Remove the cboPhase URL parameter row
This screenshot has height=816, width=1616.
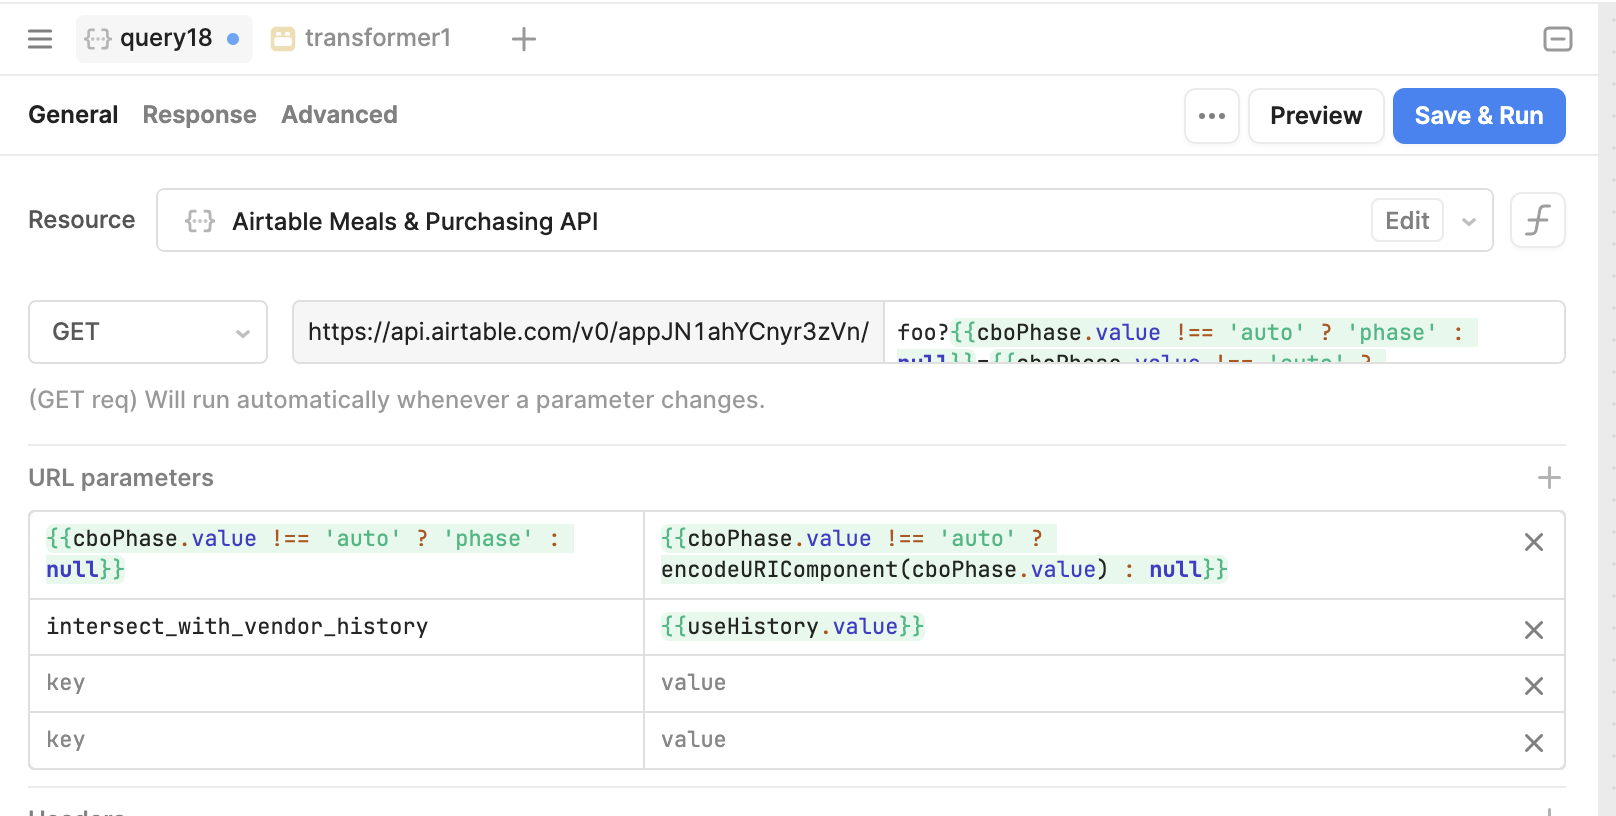click(x=1534, y=542)
